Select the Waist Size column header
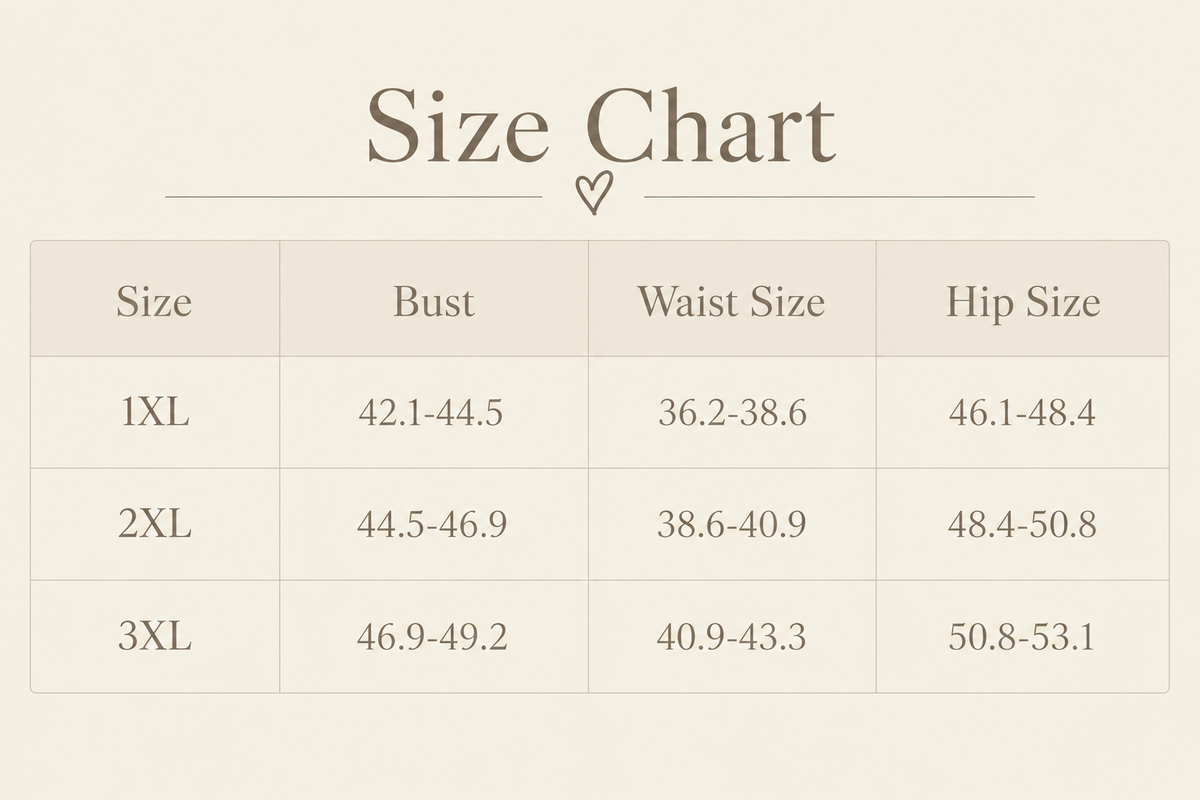Viewport: 1200px width, 800px height. pyautogui.click(x=732, y=301)
